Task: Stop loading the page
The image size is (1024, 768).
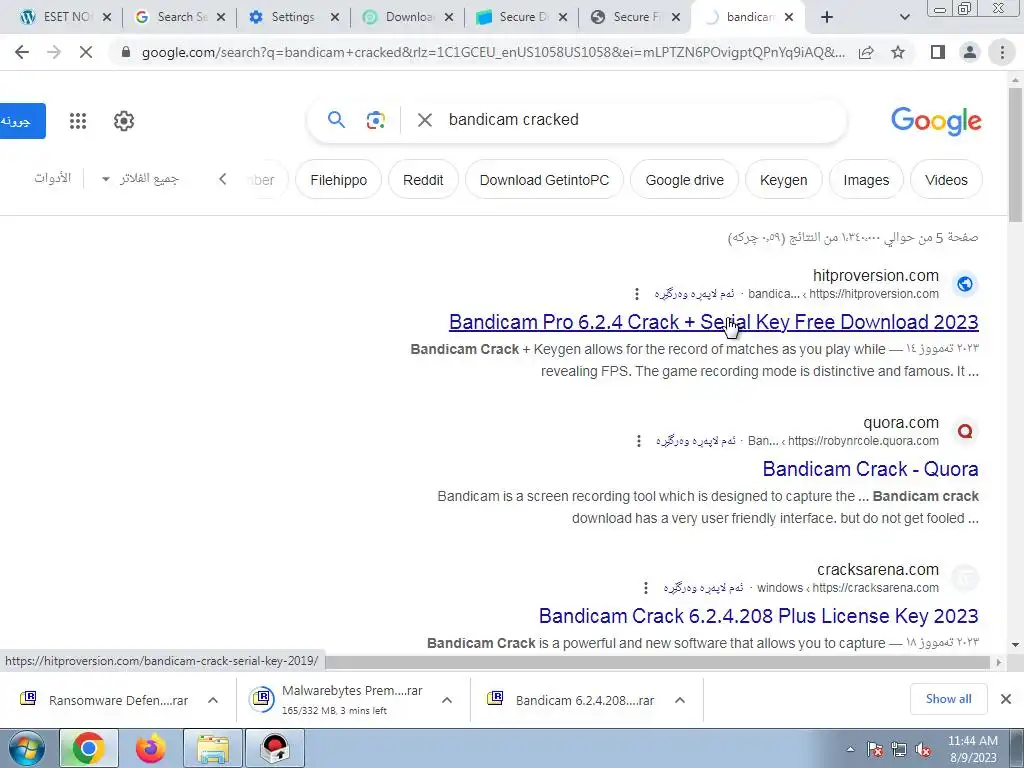Action: (x=86, y=52)
